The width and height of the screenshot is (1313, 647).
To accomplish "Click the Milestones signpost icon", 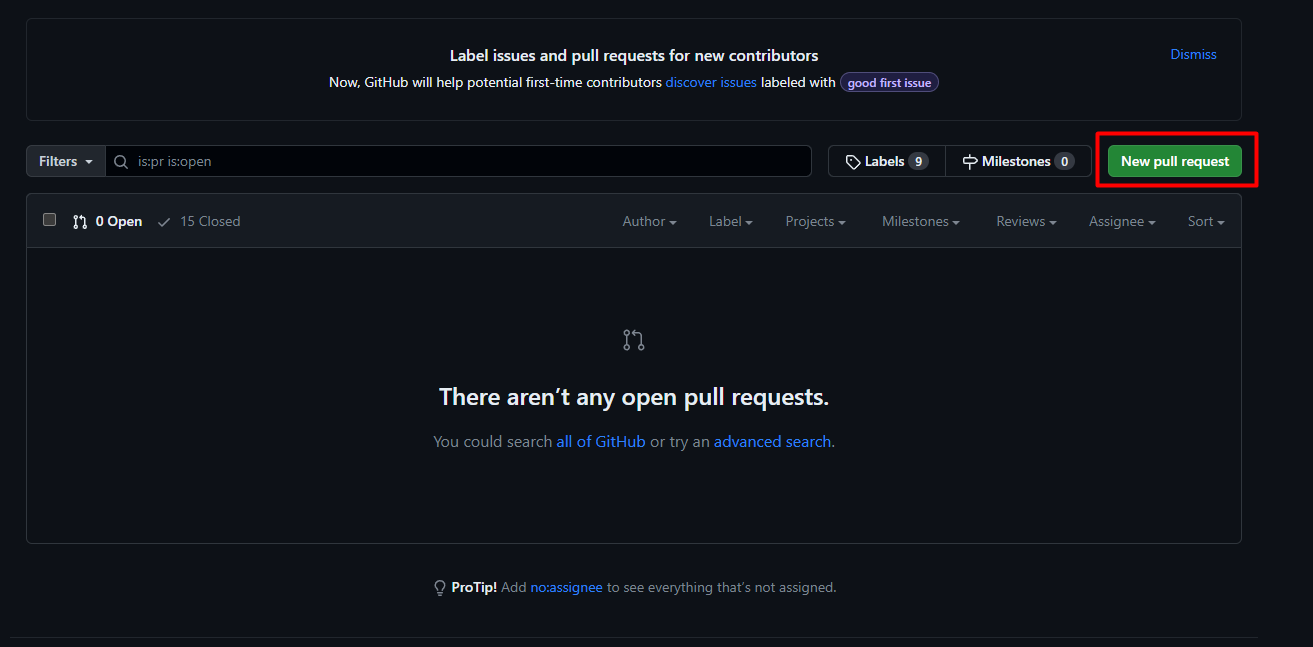I will [970, 162].
